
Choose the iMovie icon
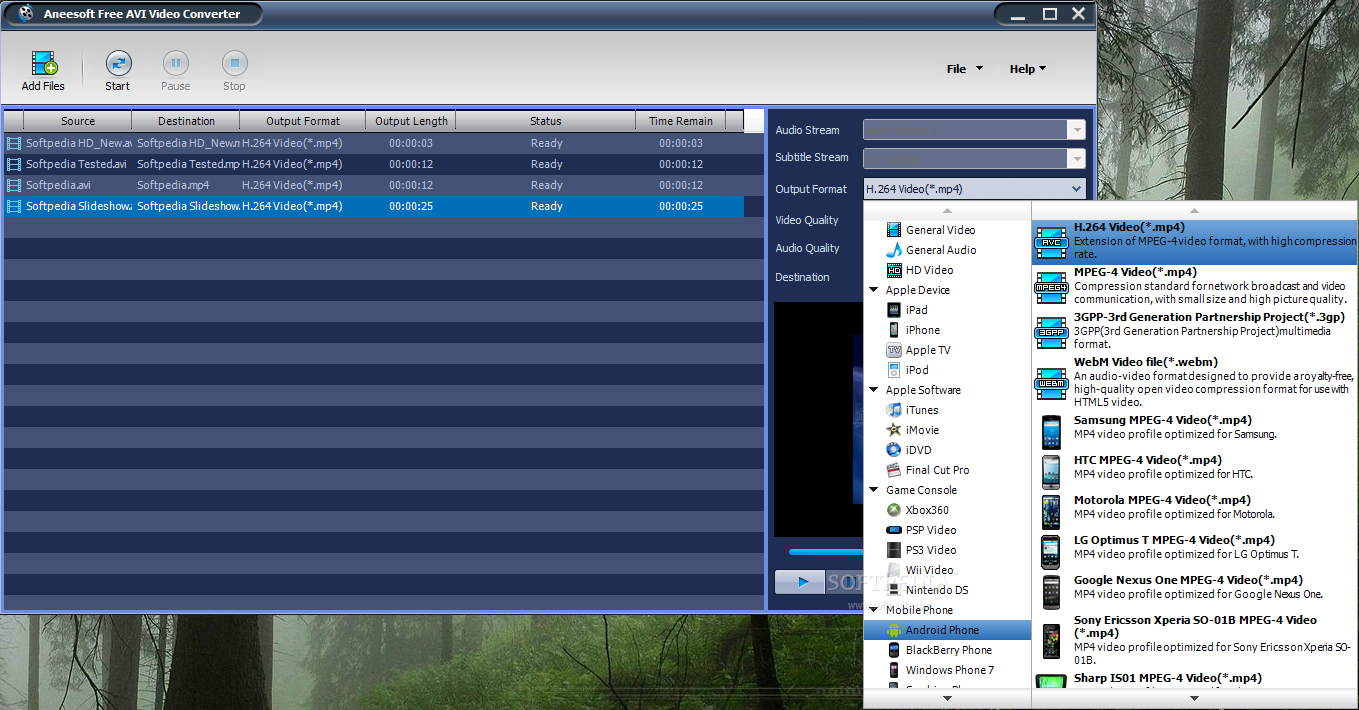click(x=894, y=430)
